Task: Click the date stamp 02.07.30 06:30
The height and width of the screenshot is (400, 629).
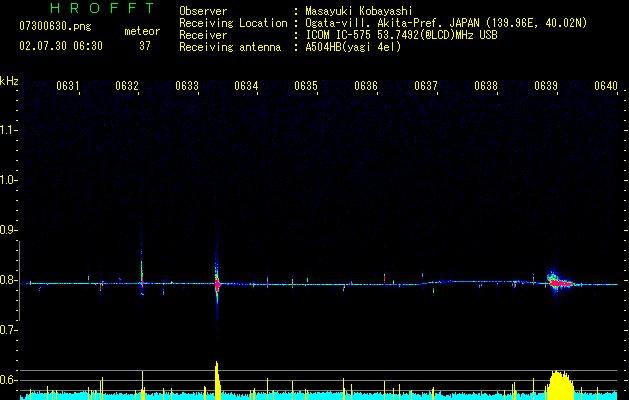Action: 61,46
